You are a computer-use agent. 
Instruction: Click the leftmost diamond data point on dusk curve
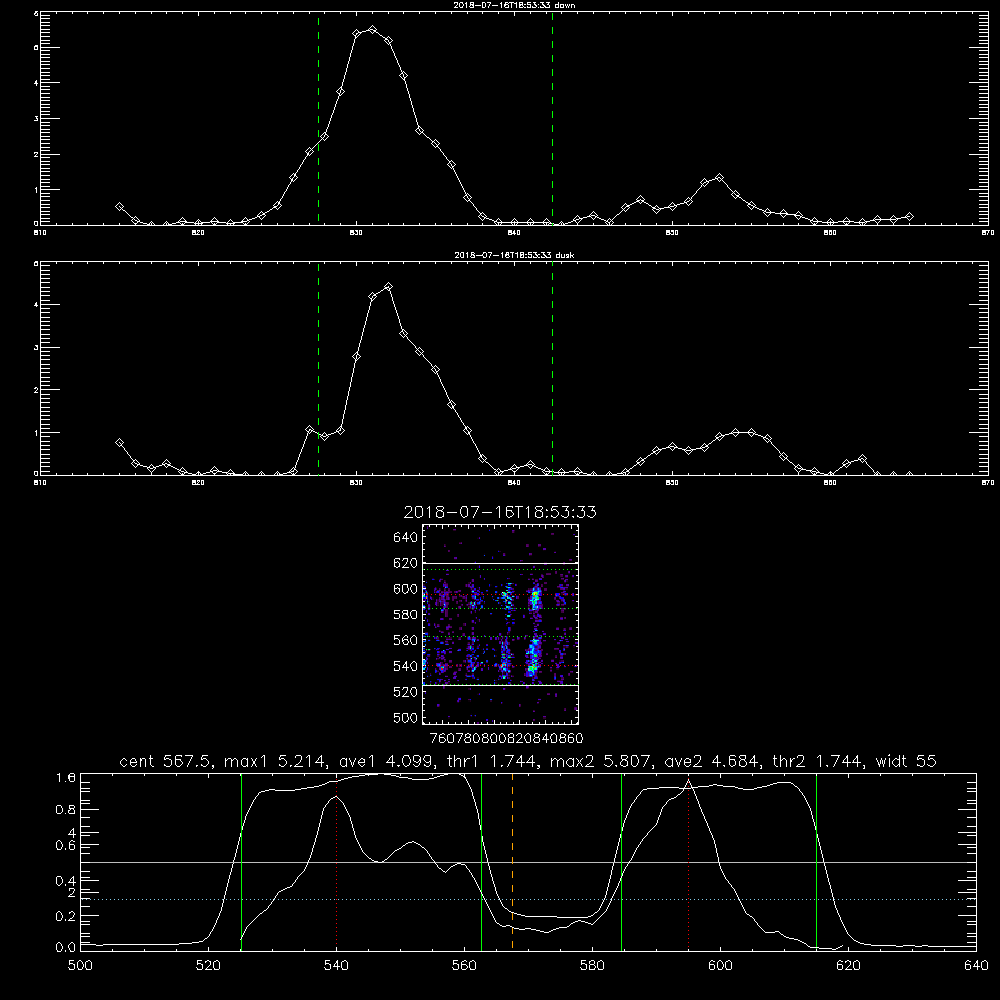coord(119,443)
